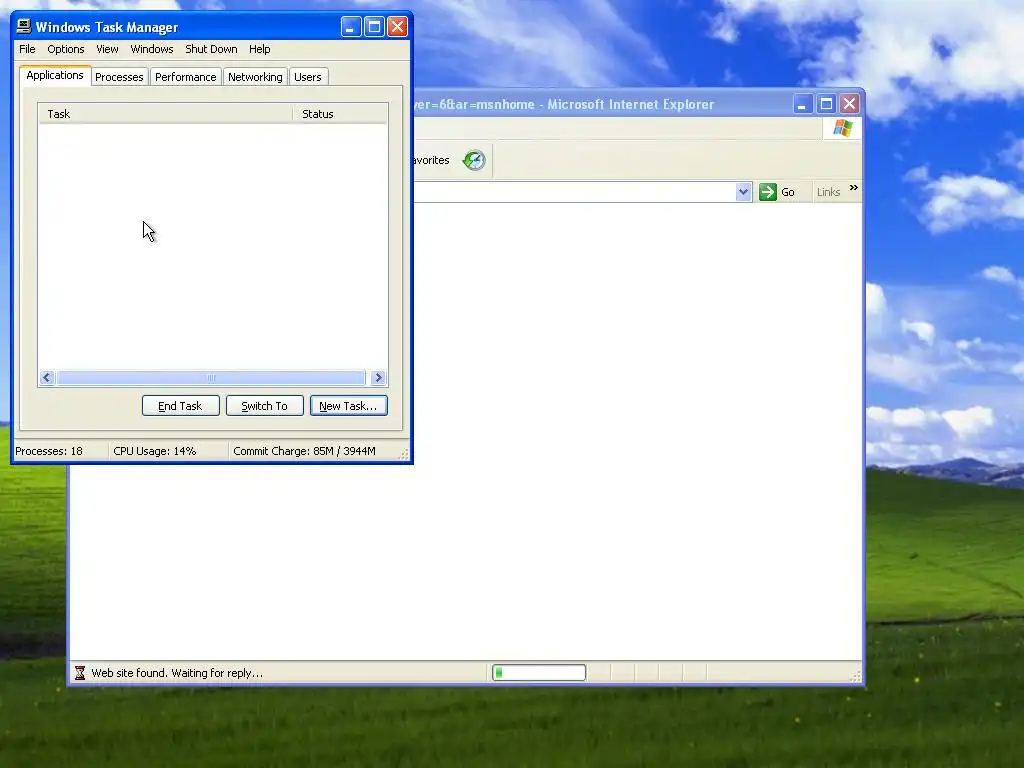Switch to the Applications tab

(55, 75)
